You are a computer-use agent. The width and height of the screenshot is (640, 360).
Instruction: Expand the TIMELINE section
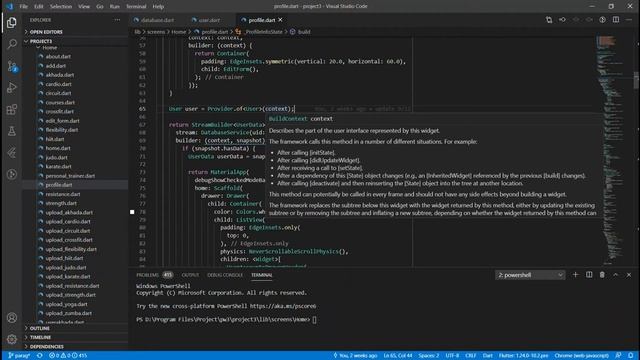tap(76, 337)
